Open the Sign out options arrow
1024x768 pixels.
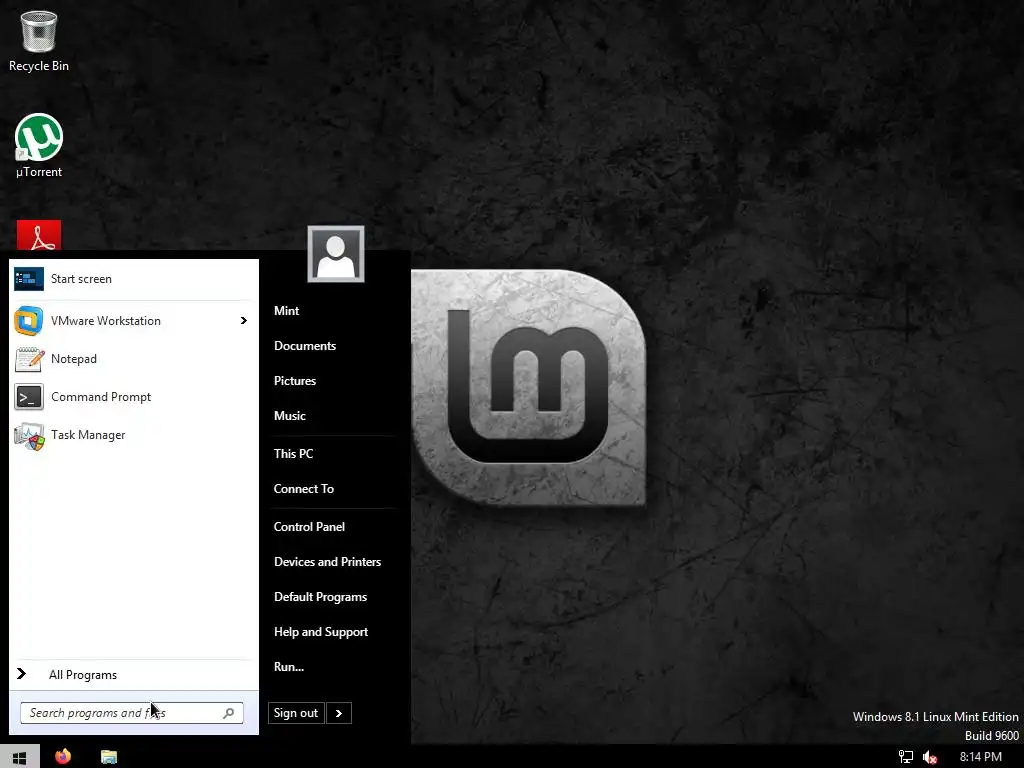[338, 713]
